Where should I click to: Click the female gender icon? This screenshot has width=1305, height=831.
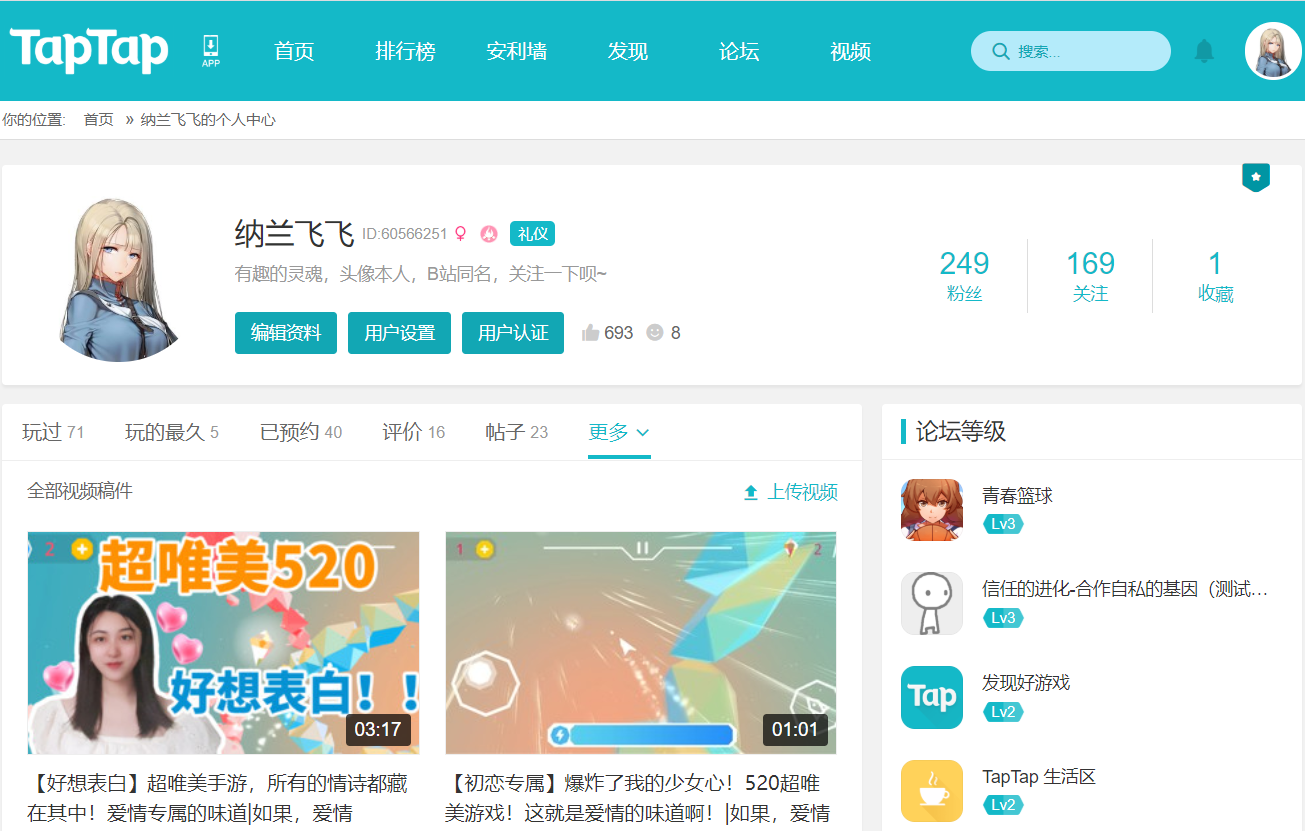(x=460, y=233)
